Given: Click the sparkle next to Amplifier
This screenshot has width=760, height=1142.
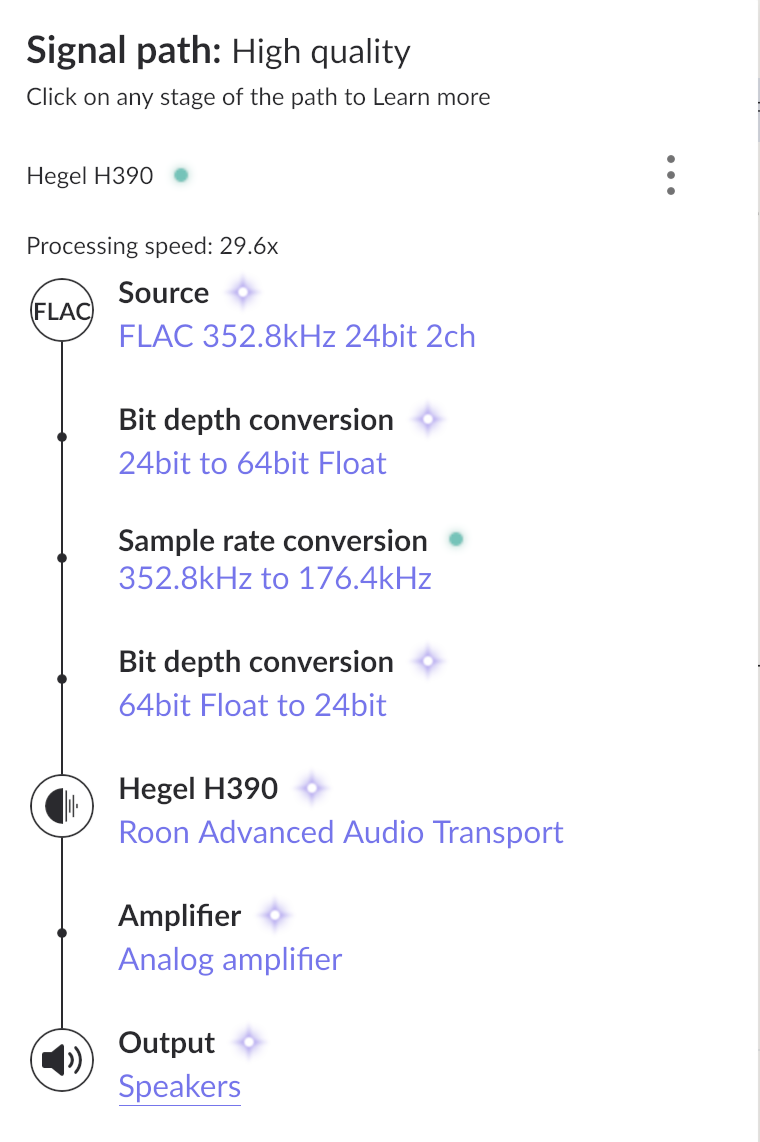Looking at the screenshot, I should coord(274,915).
